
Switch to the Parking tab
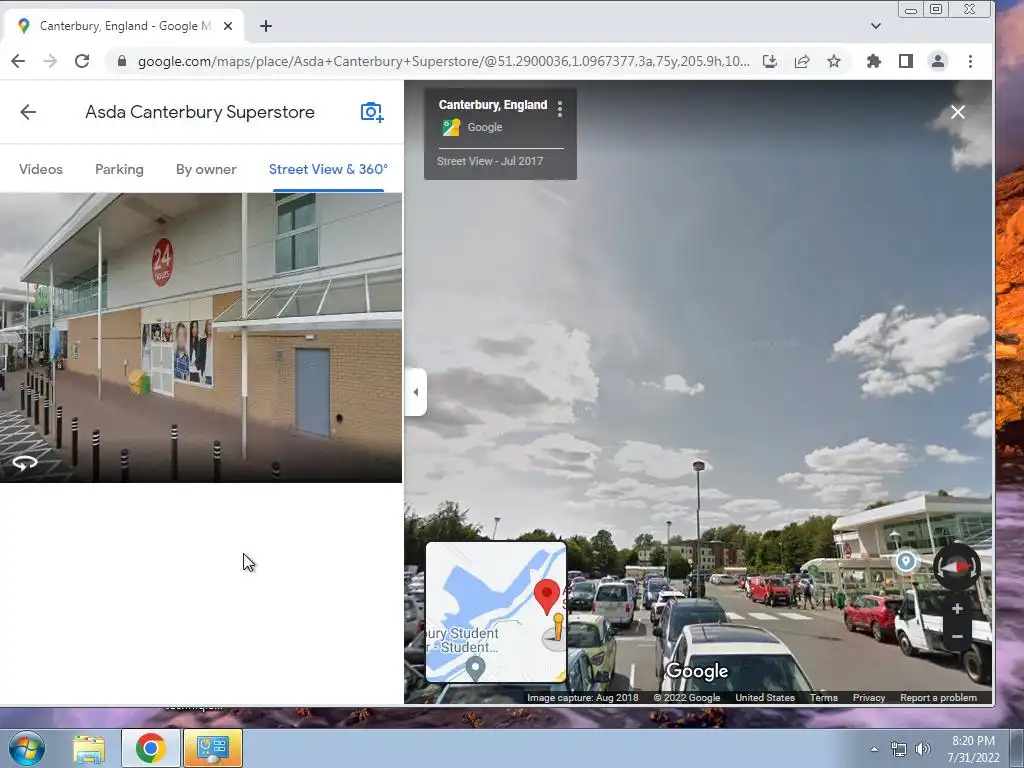point(119,169)
